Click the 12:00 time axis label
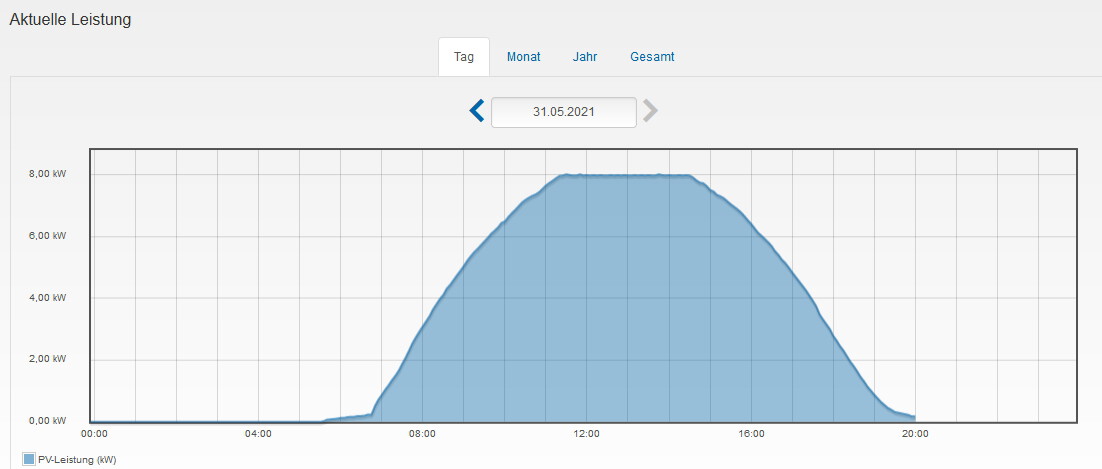The height and width of the screenshot is (469, 1102). pyautogui.click(x=587, y=434)
